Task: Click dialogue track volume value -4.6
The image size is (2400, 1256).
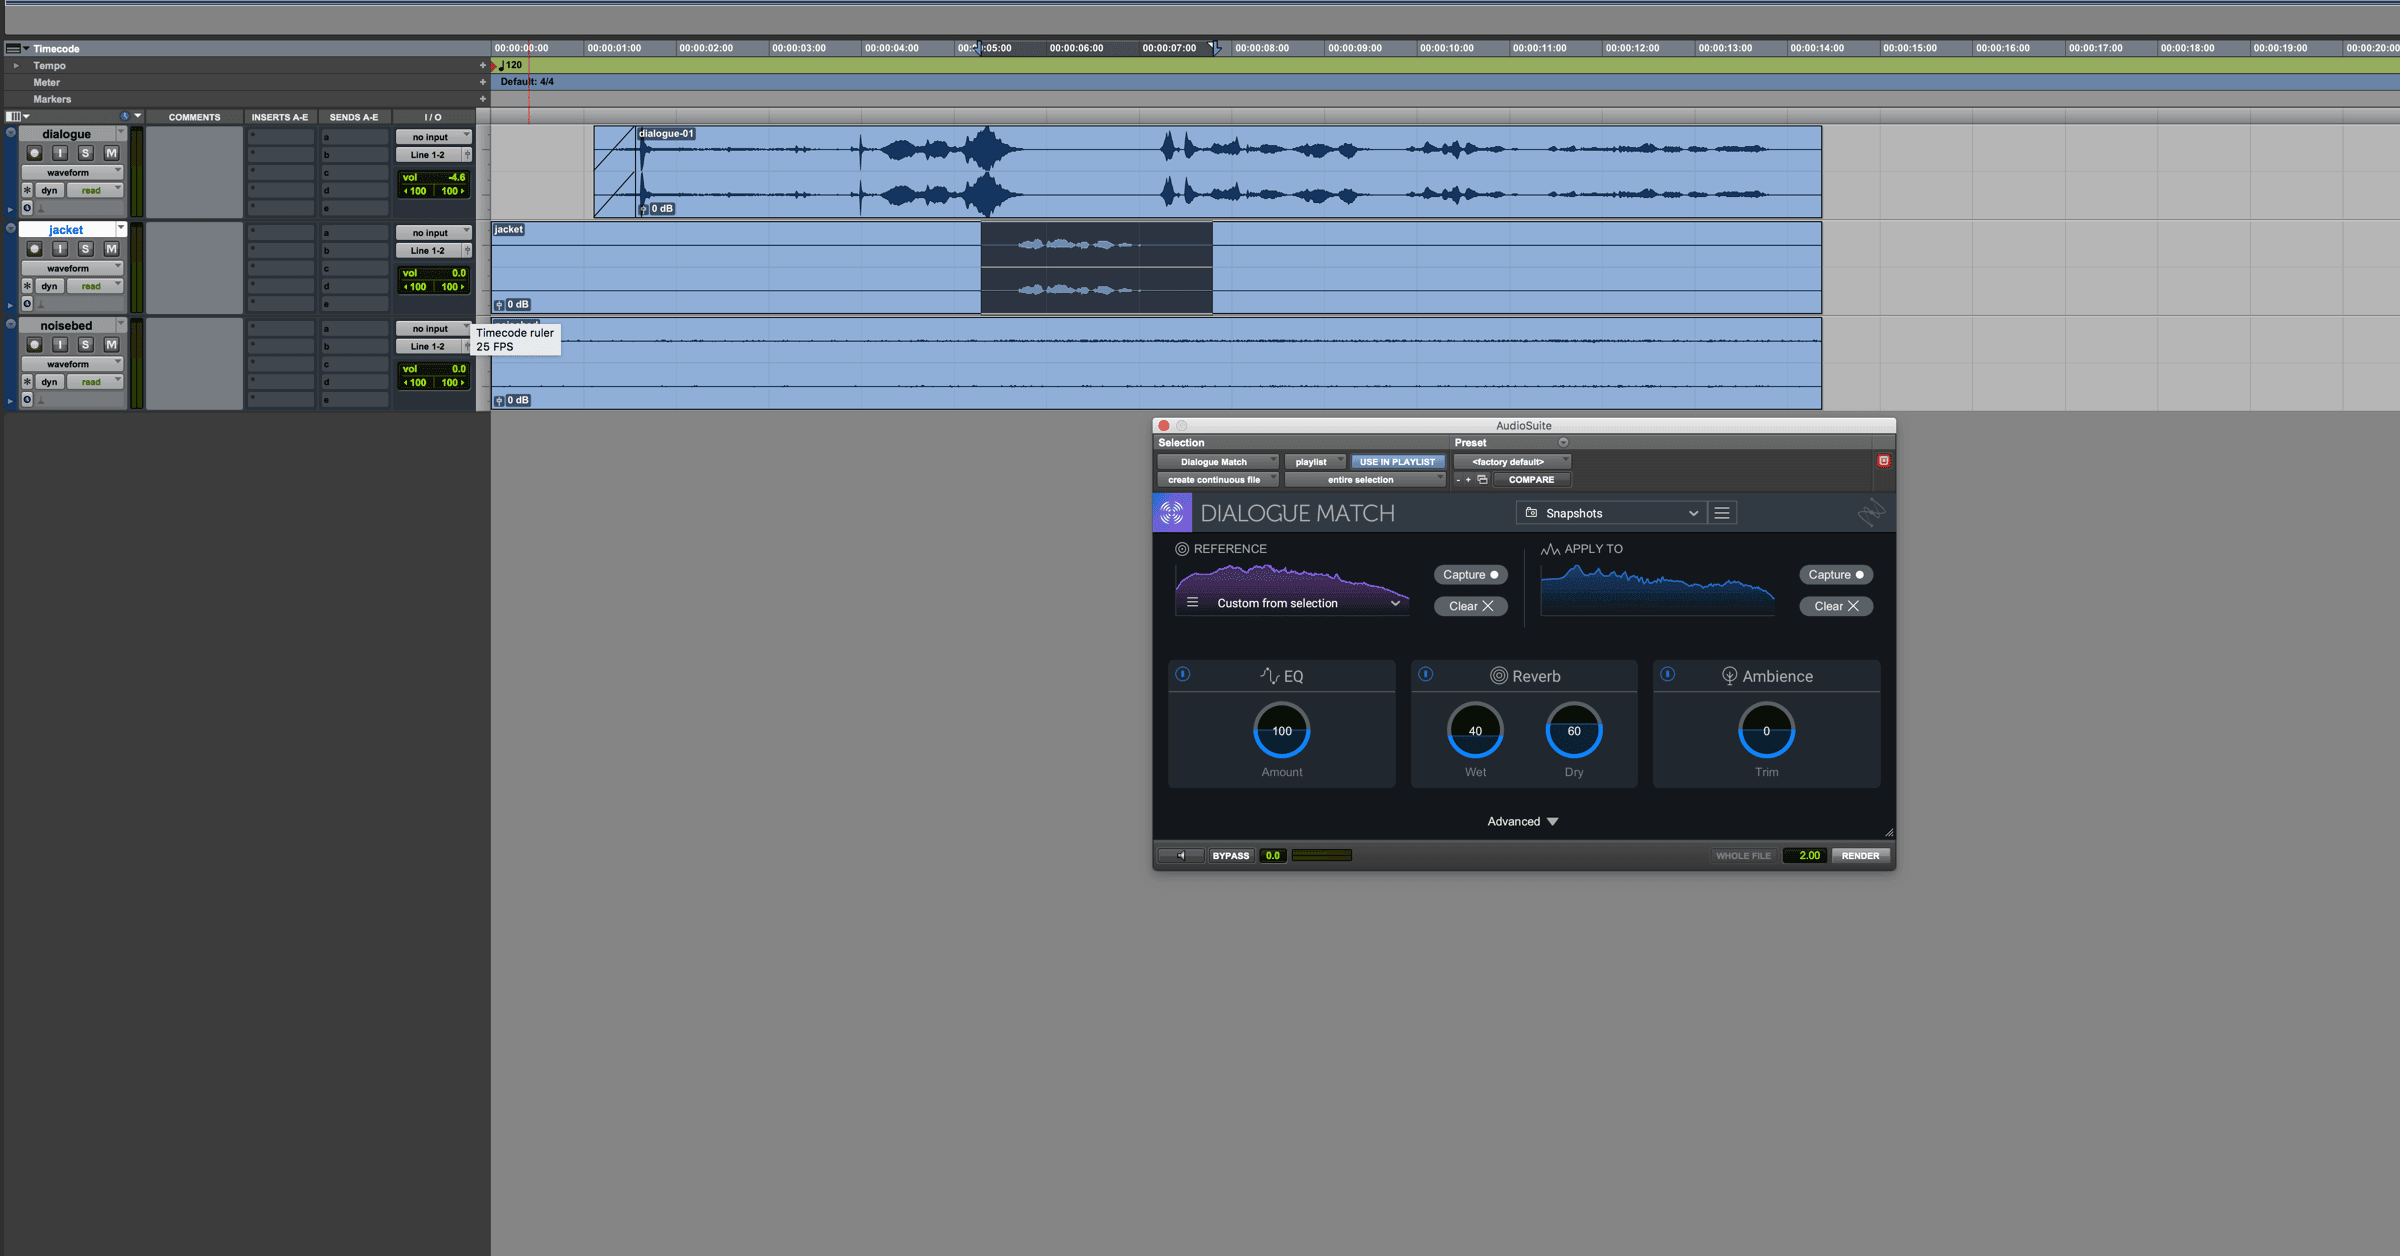Action: pyautogui.click(x=456, y=177)
